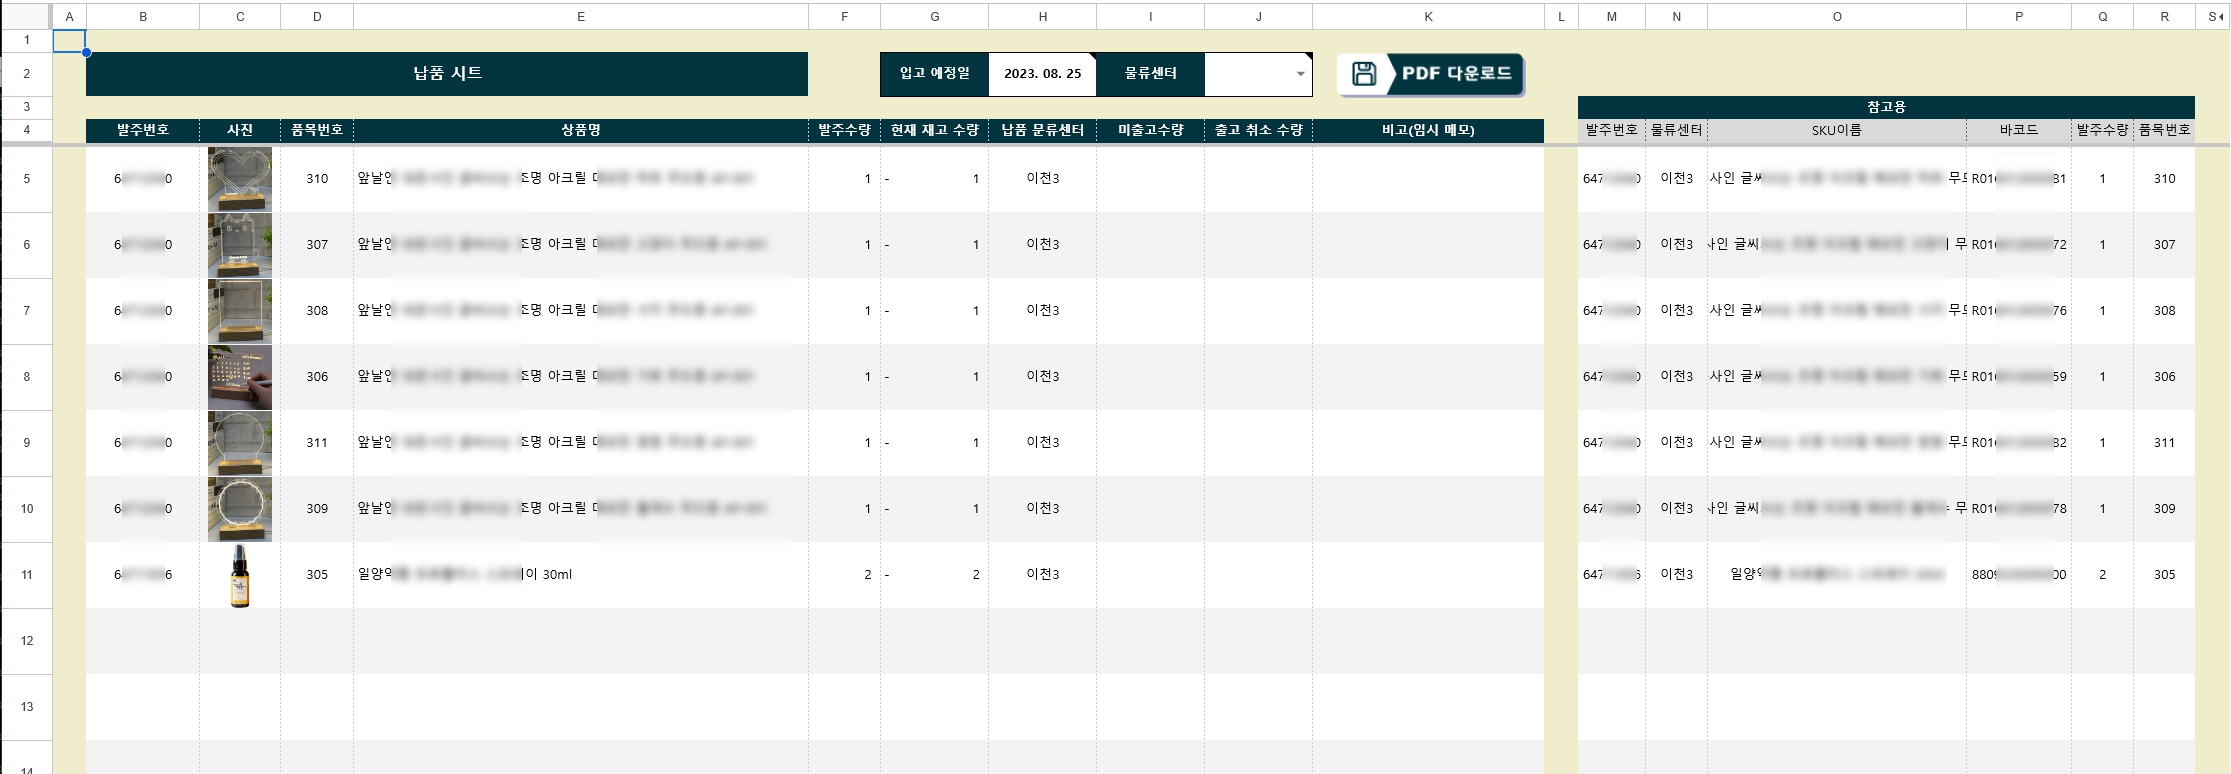Image resolution: width=2231 pixels, height=774 pixels.
Task: Click the 비고 memo cell for item 305
Action: coord(1428,575)
